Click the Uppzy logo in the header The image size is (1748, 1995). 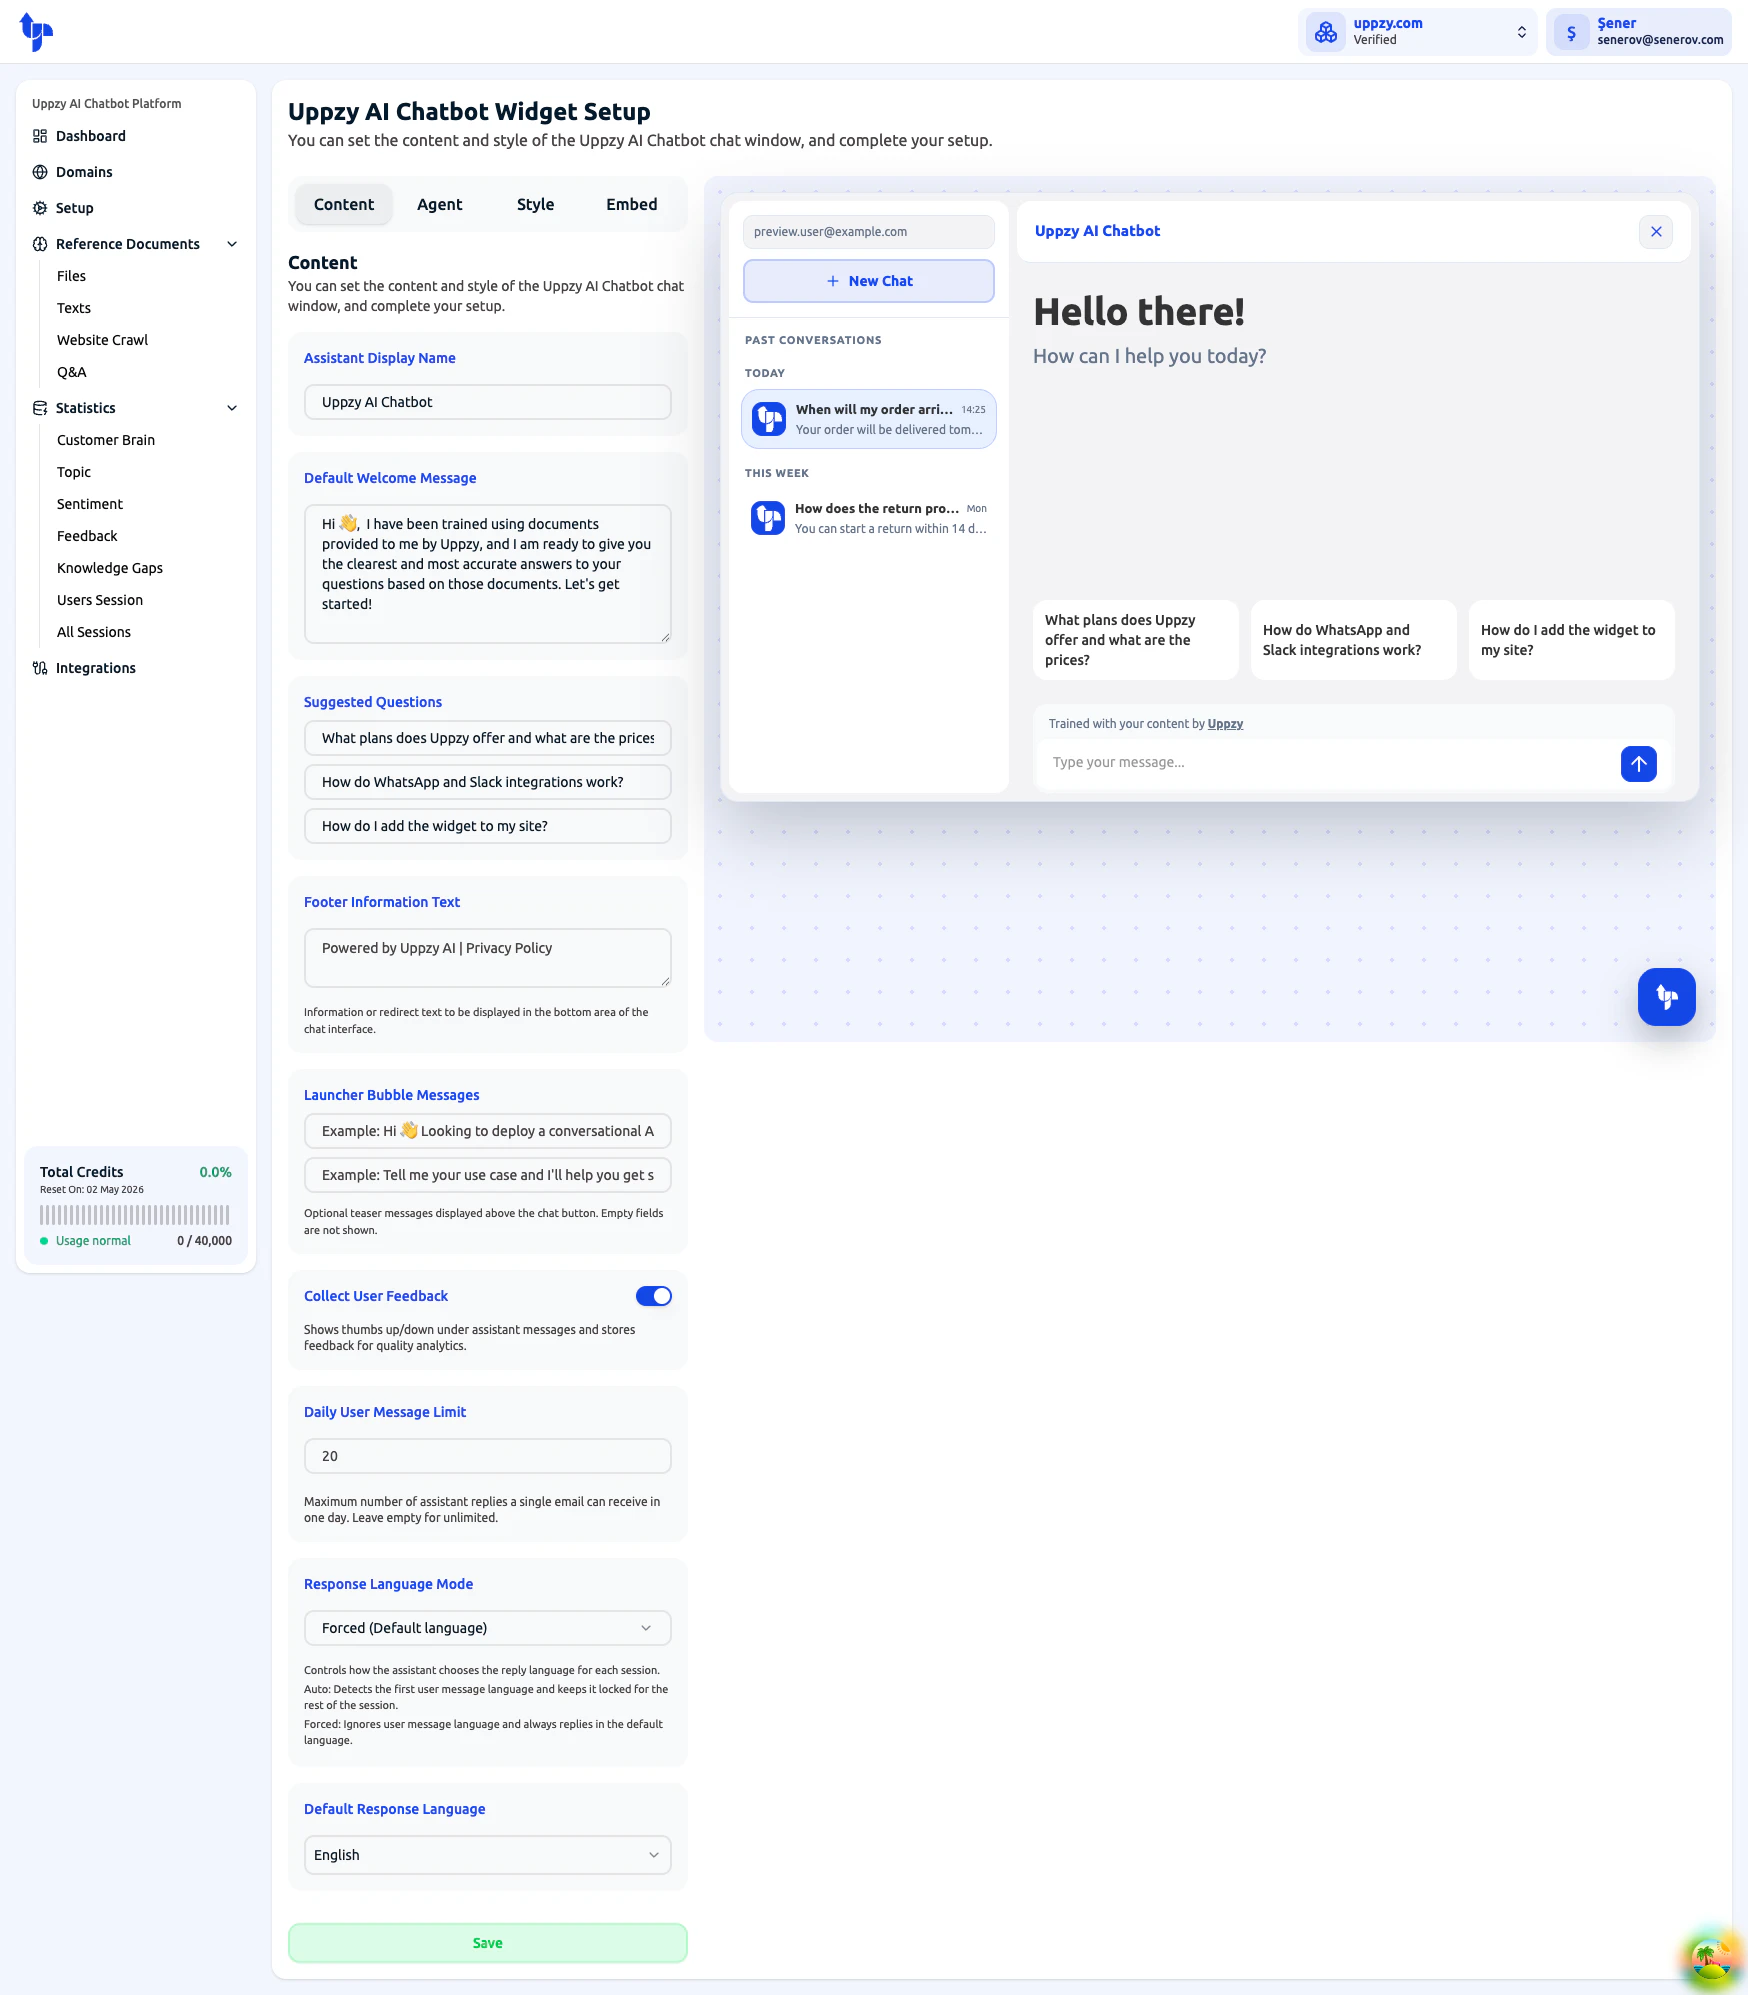[x=36, y=32]
